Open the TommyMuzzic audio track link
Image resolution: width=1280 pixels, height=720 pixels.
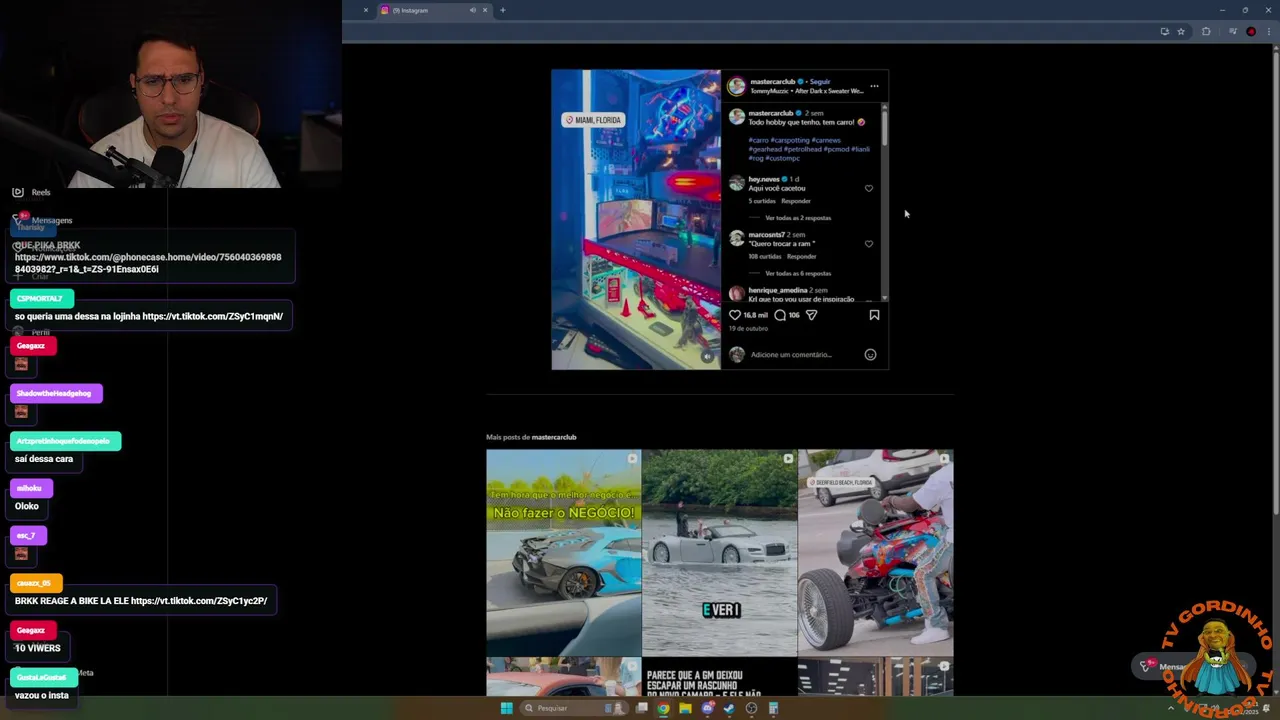(x=807, y=91)
